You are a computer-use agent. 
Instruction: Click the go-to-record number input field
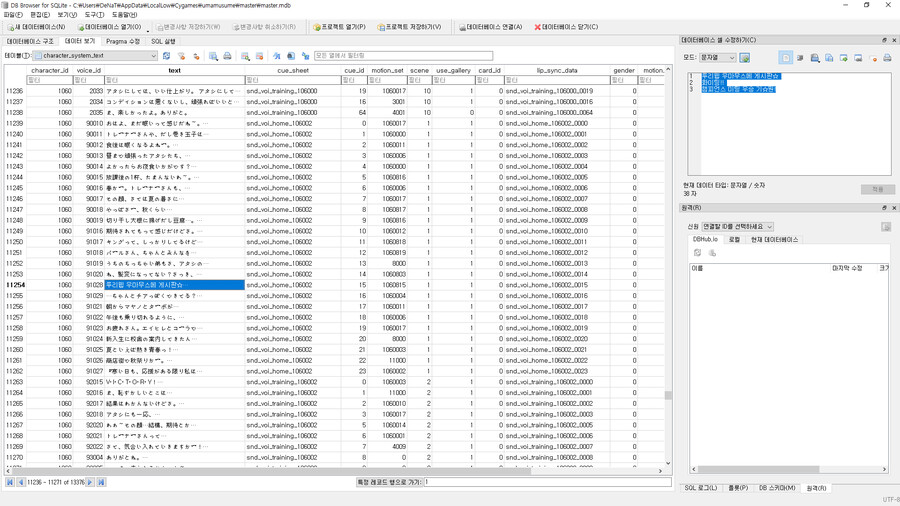547,482
